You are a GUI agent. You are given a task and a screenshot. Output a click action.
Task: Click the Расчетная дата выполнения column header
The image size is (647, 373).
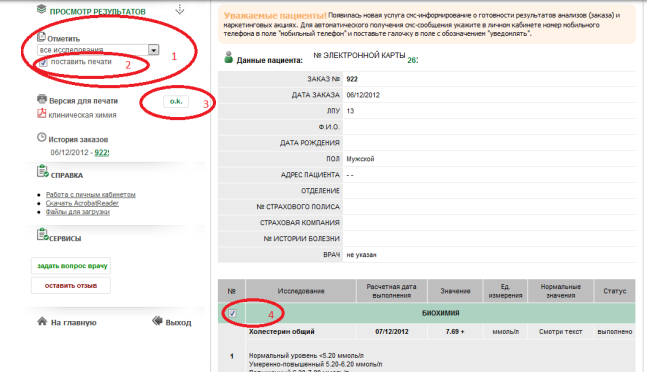click(392, 291)
